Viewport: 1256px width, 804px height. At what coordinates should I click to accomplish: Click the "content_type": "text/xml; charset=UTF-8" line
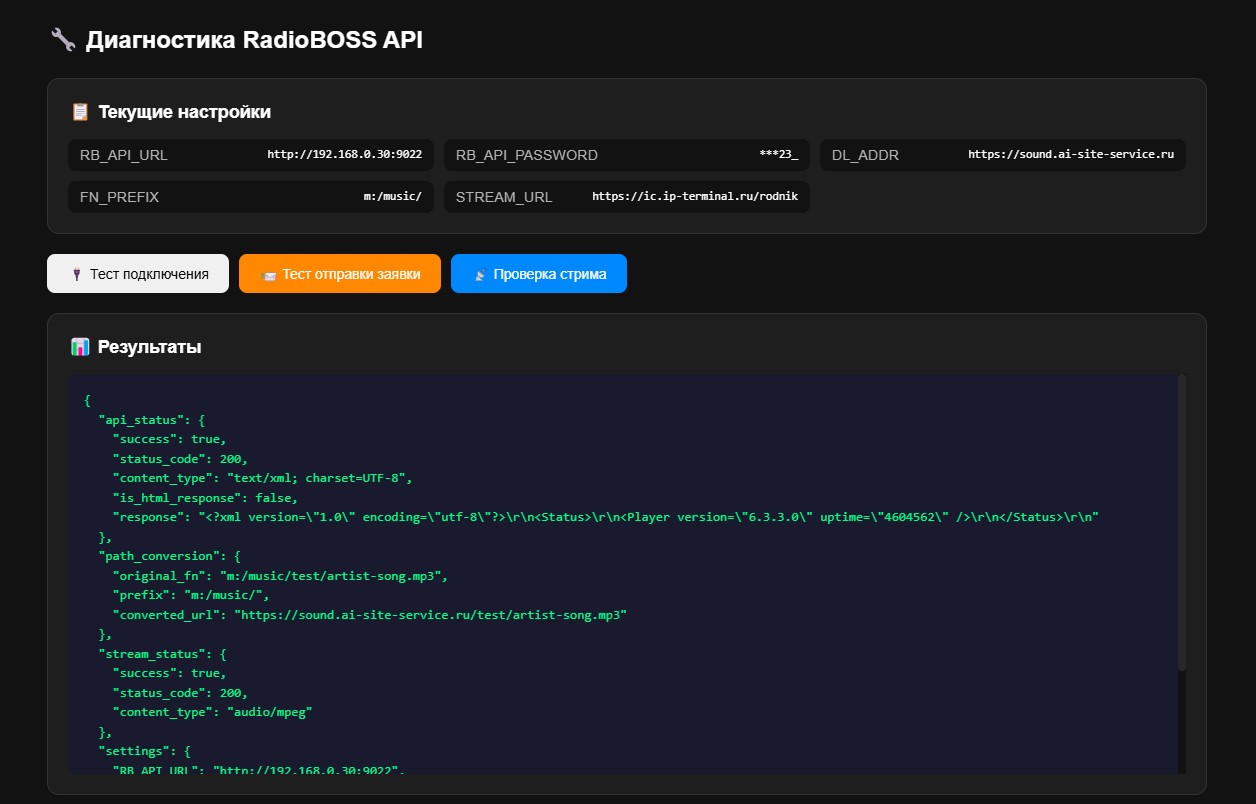pos(262,478)
